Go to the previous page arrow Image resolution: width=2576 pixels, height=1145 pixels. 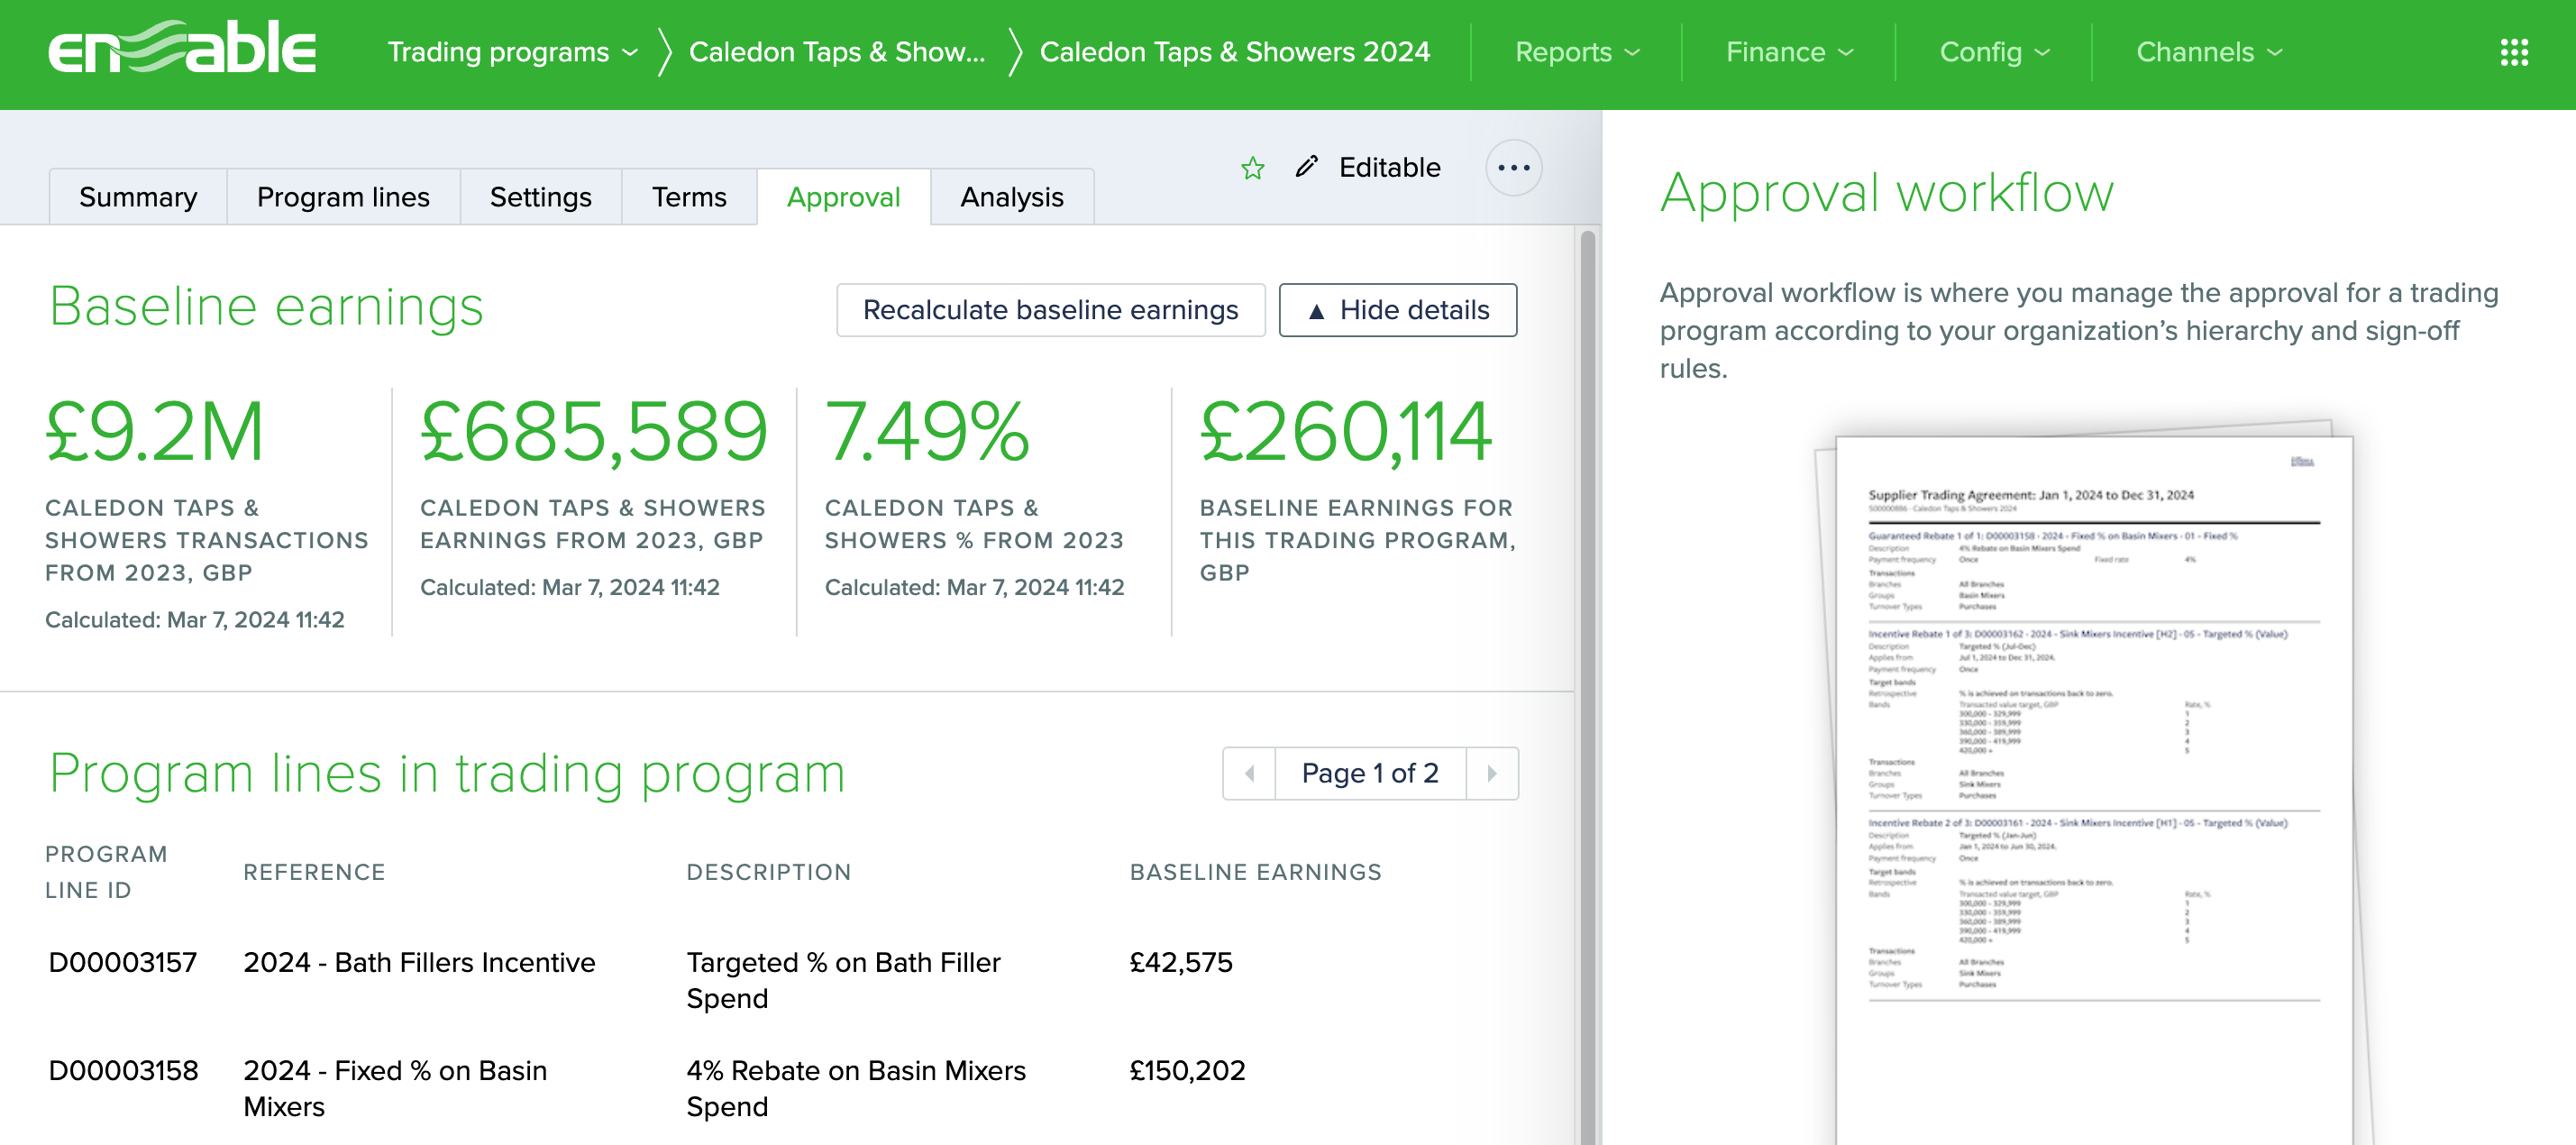pos(1249,773)
